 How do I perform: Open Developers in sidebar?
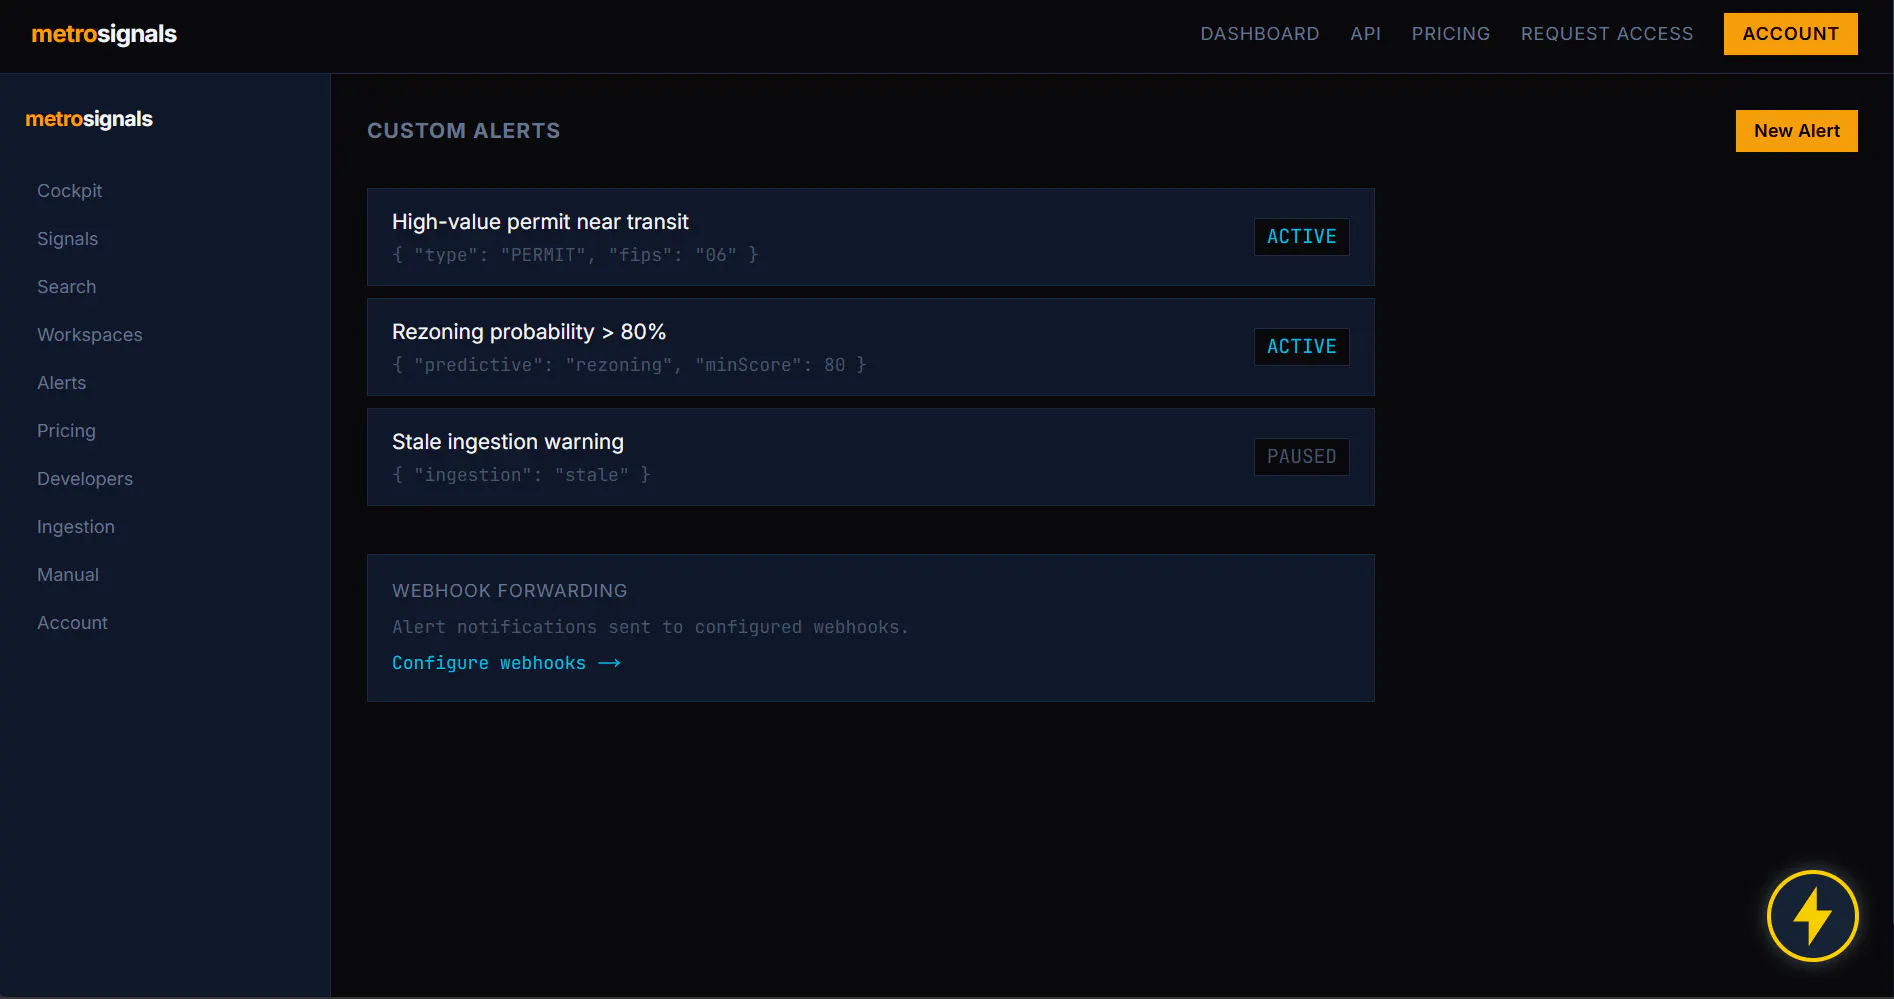tap(85, 479)
